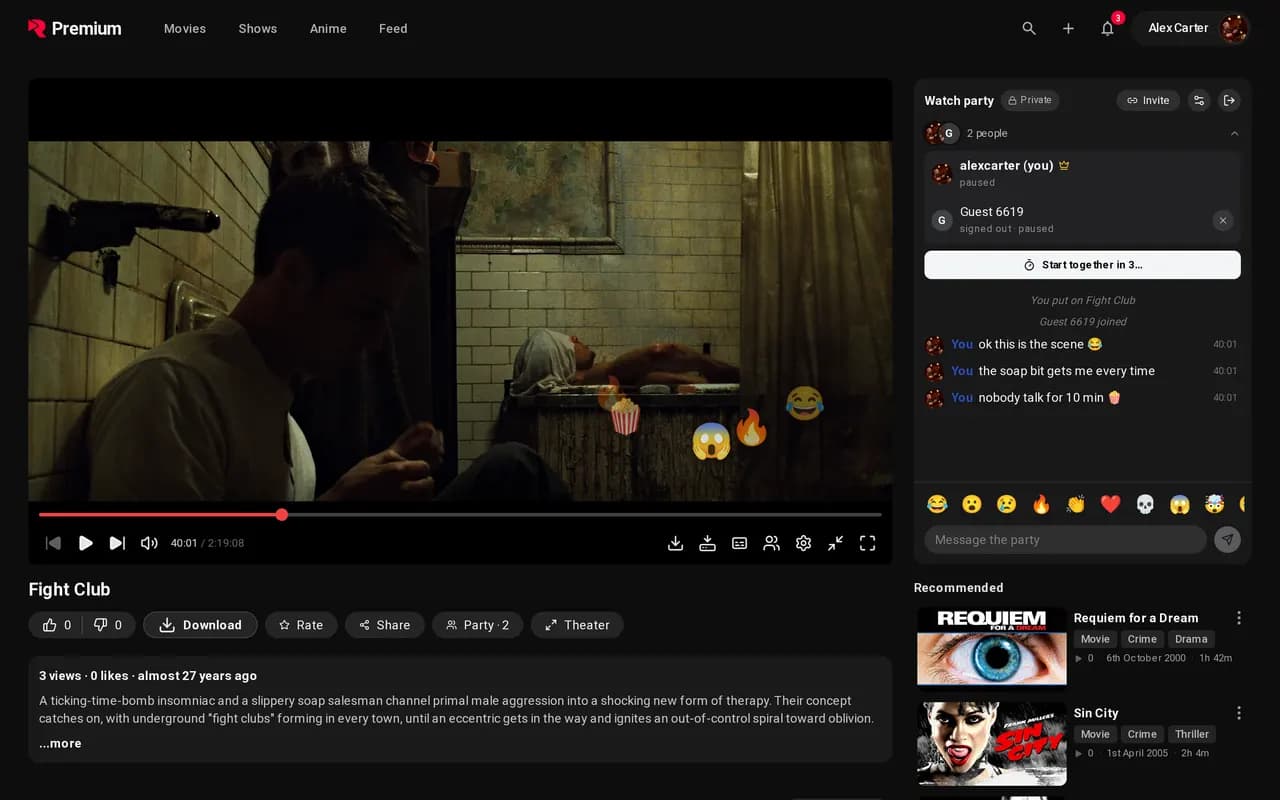Click the Invite button in Watch party
Screen dimensions: 1280x800
click(x=1148, y=100)
